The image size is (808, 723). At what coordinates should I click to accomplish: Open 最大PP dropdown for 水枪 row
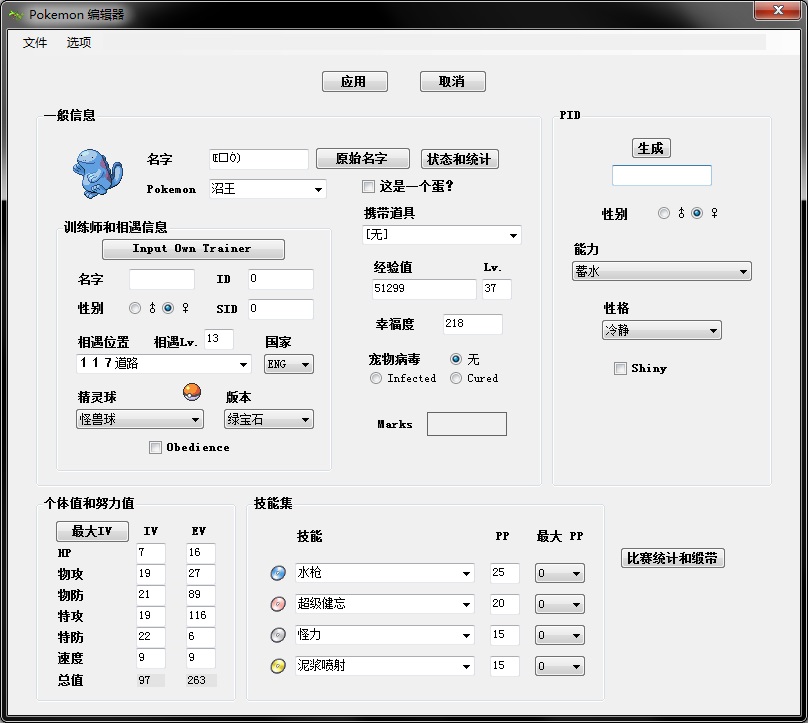click(x=560, y=573)
